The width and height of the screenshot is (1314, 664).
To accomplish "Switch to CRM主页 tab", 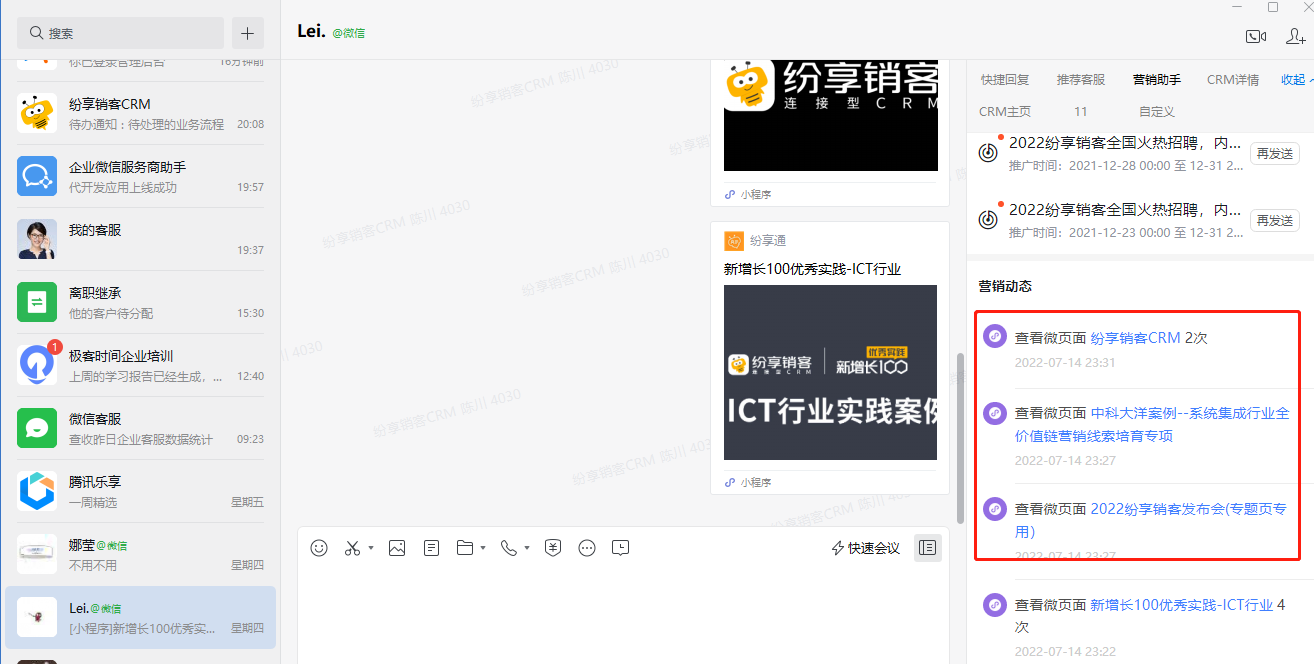I will pyautogui.click(x=1005, y=112).
